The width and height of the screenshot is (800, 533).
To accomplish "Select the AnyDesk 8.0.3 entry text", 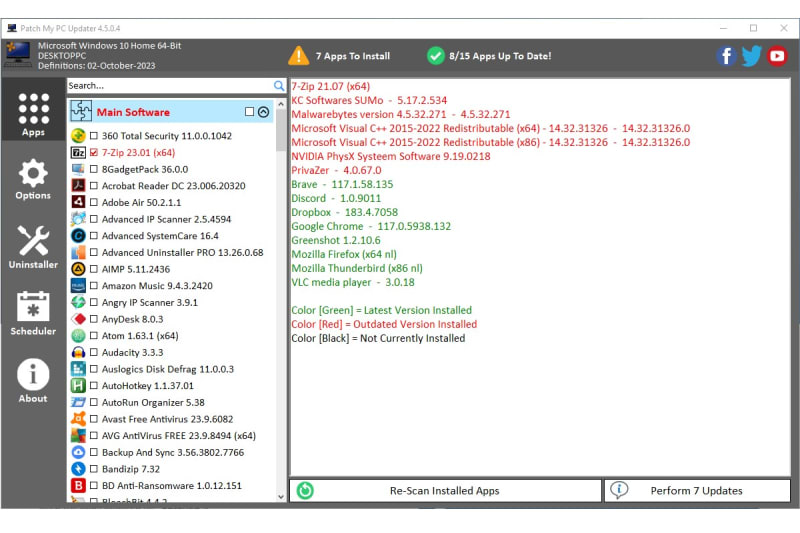I will (133, 319).
